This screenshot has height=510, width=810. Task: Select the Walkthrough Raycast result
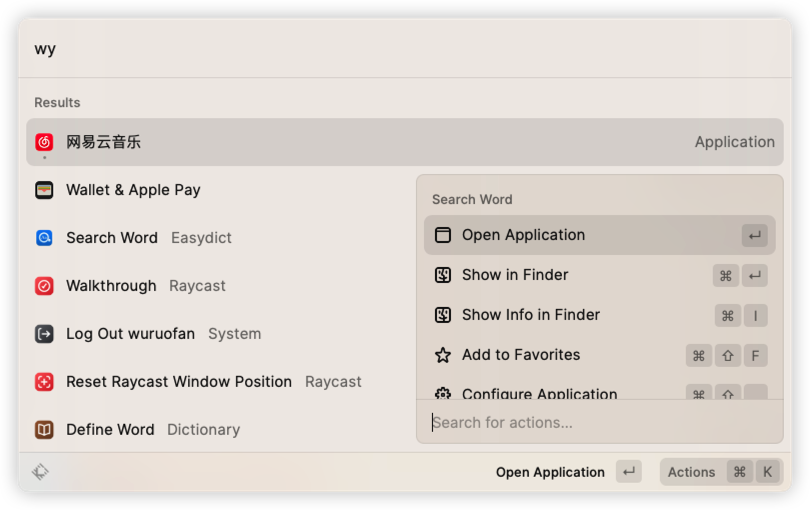(x=221, y=286)
